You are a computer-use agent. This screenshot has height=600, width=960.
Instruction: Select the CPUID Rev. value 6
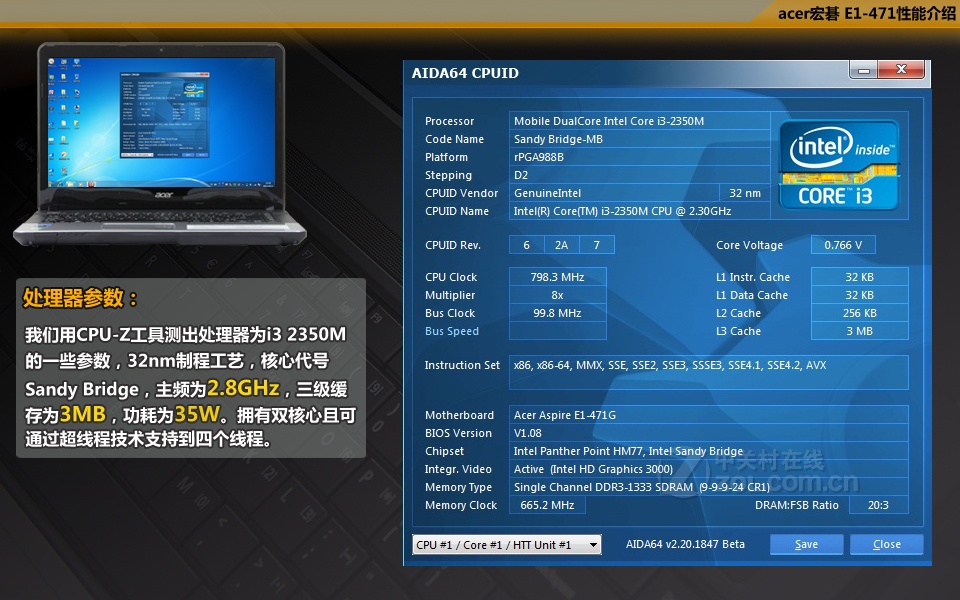click(526, 244)
